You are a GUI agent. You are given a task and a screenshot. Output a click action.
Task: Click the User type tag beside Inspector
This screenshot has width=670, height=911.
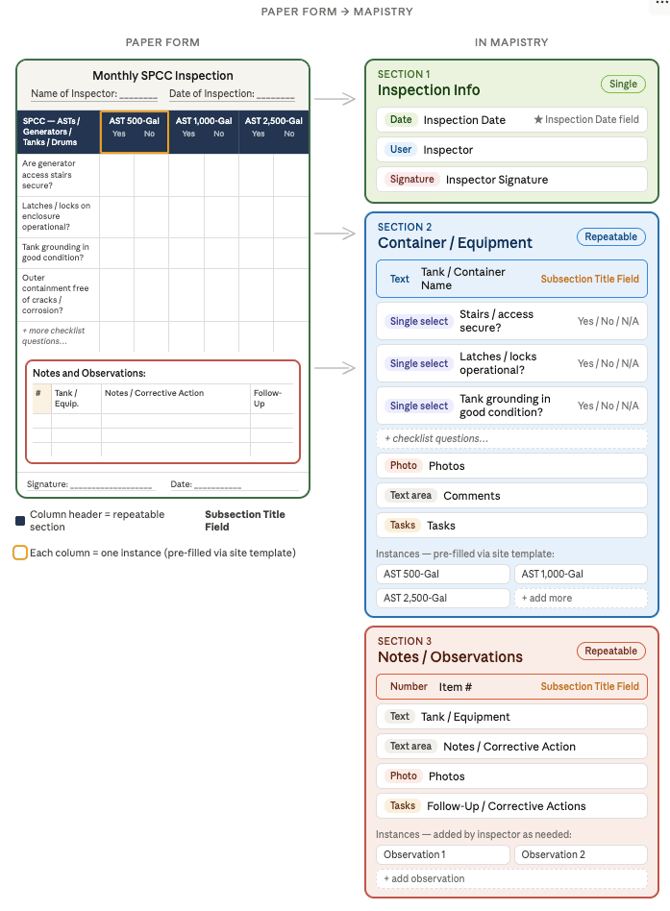[x=400, y=150]
